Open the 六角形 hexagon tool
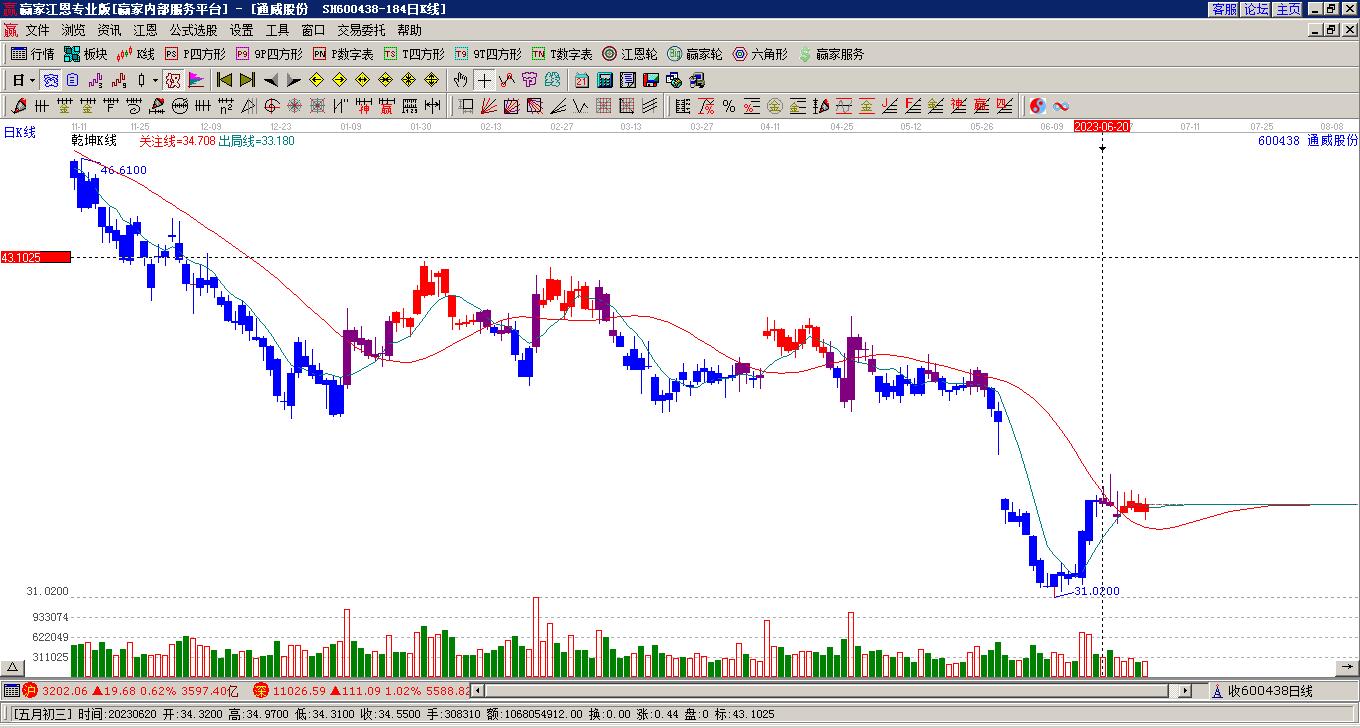This screenshot has width=1360, height=728. [x=760, y=54]
